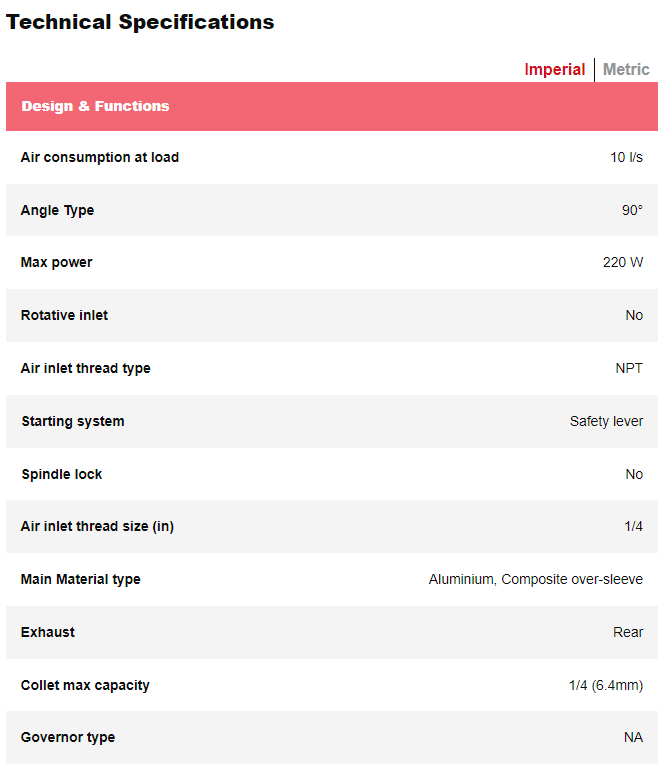The width and height of the screenshot is (664, 771).
Task: Switch to the Metric units tab
Action: coord(626,70)
